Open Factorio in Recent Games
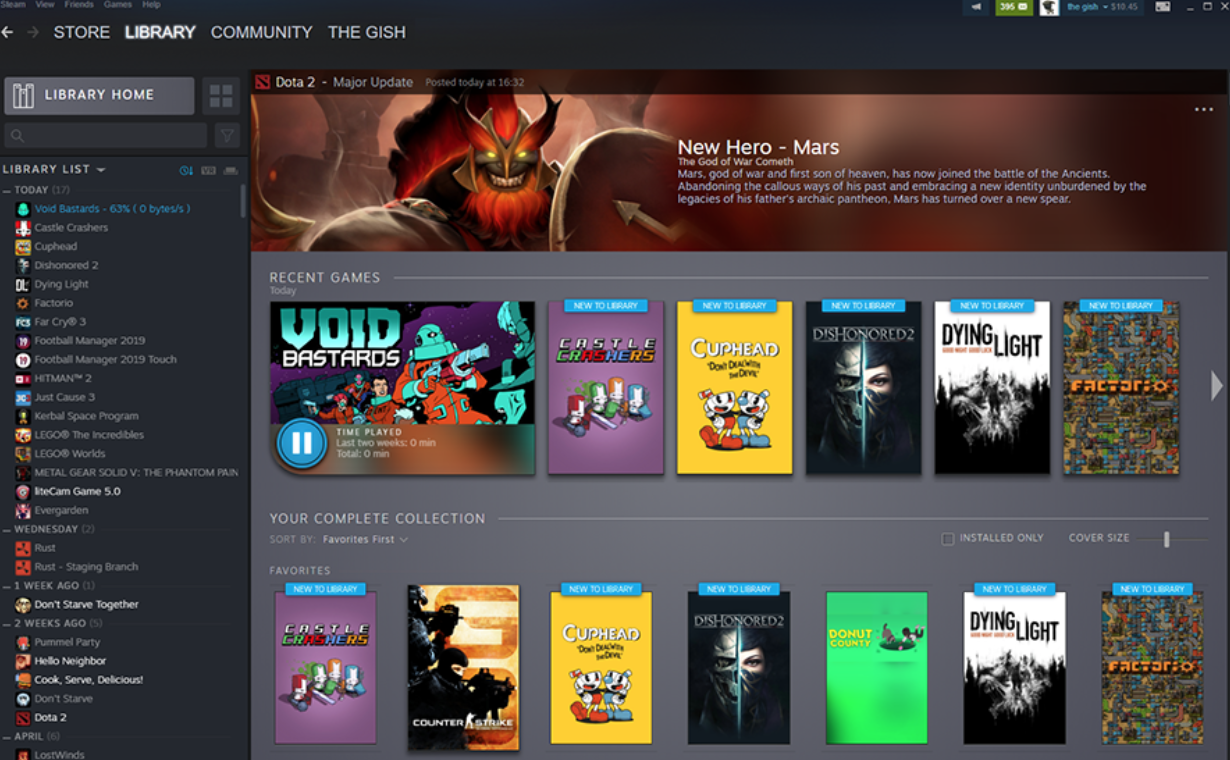Screen dimensions: 1230x760 coord(1121,387)
